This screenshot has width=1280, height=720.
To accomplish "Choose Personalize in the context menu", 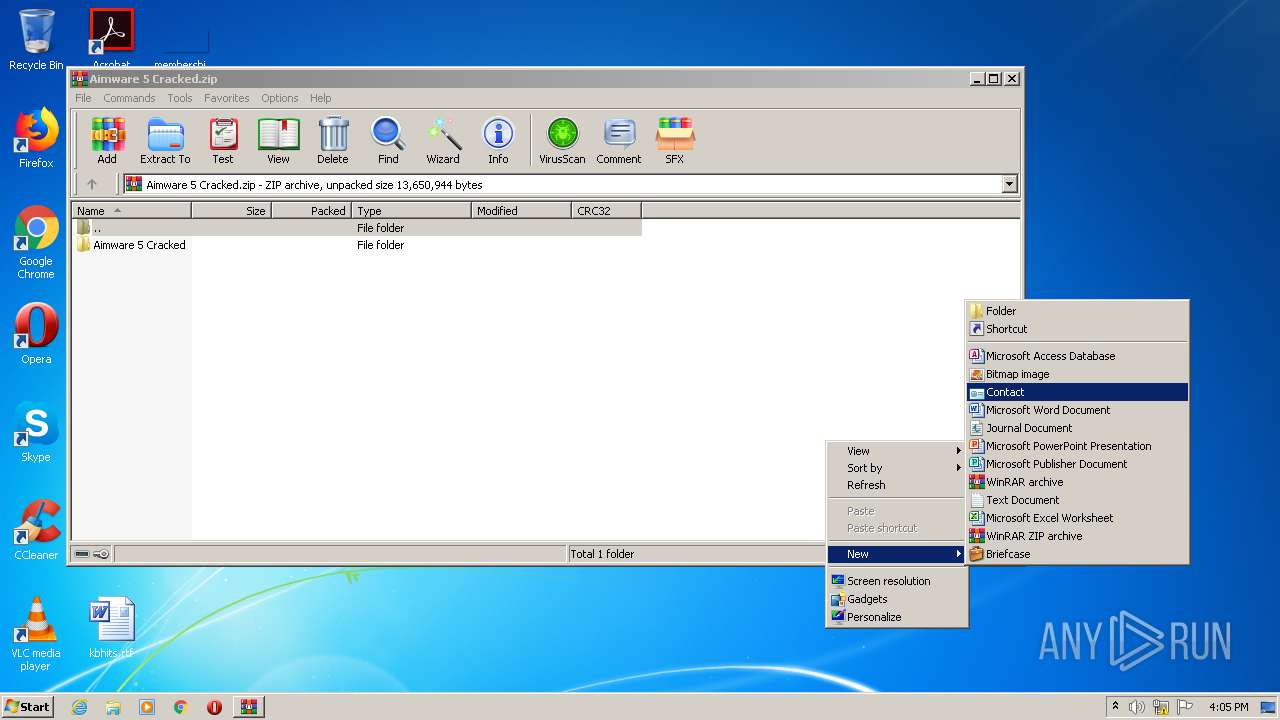I will tap(896, 617).
